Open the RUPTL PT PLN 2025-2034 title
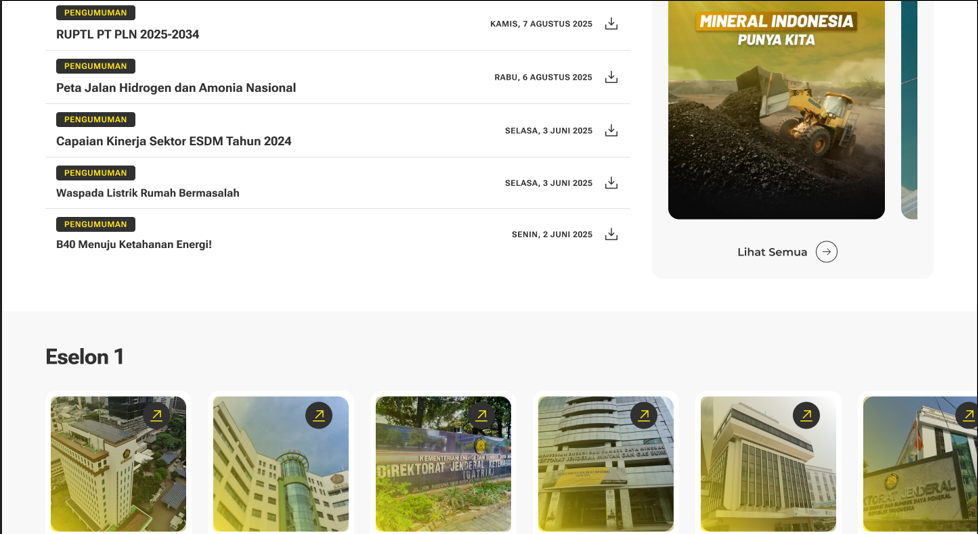This screenshot has height=534, width=978. [x=127, y=35]
